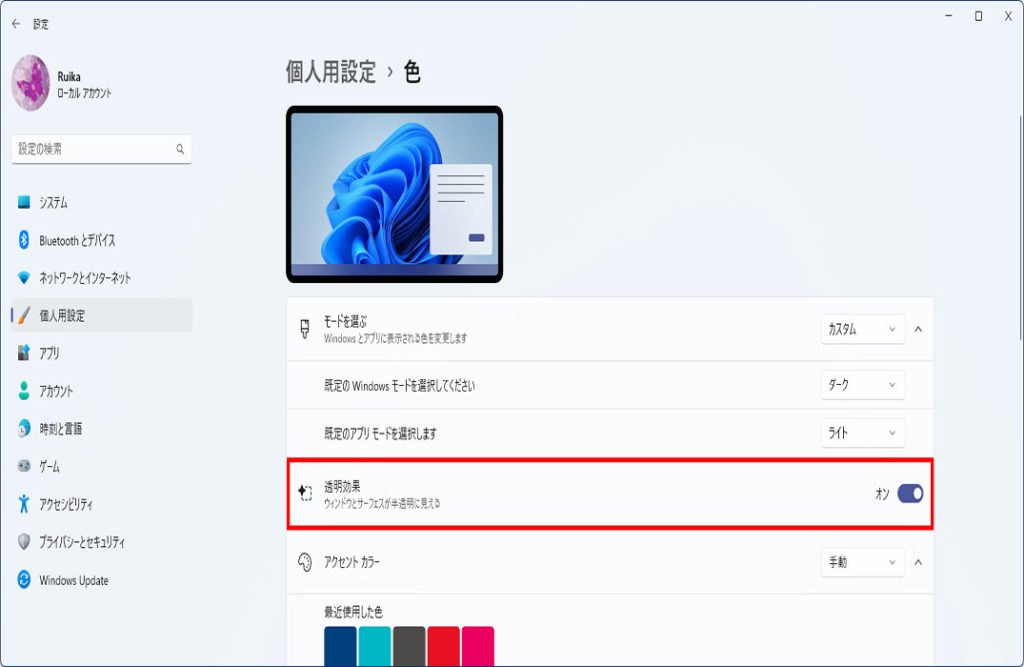Open システム via its monitor icon
Image resolution: width=1024 pixels, height=667 pixels.
tap(24, 202)
